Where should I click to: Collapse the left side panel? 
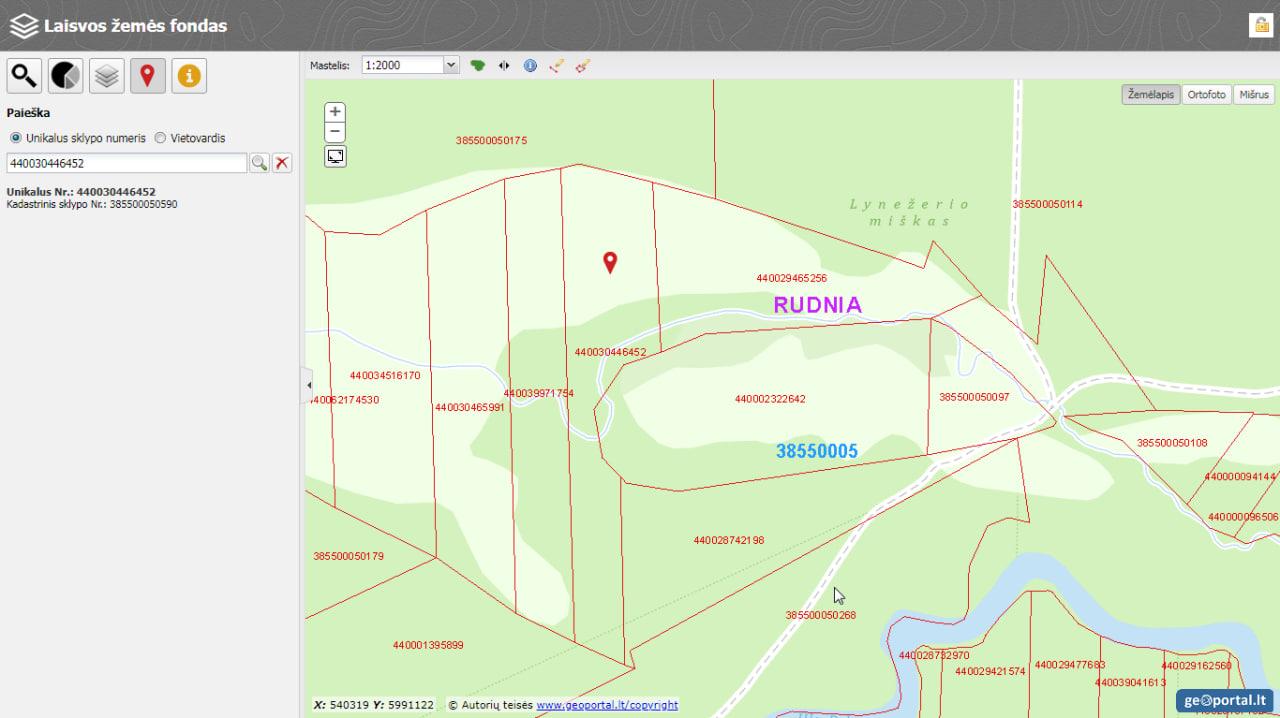pyautogui.click(x=308, y=385)
